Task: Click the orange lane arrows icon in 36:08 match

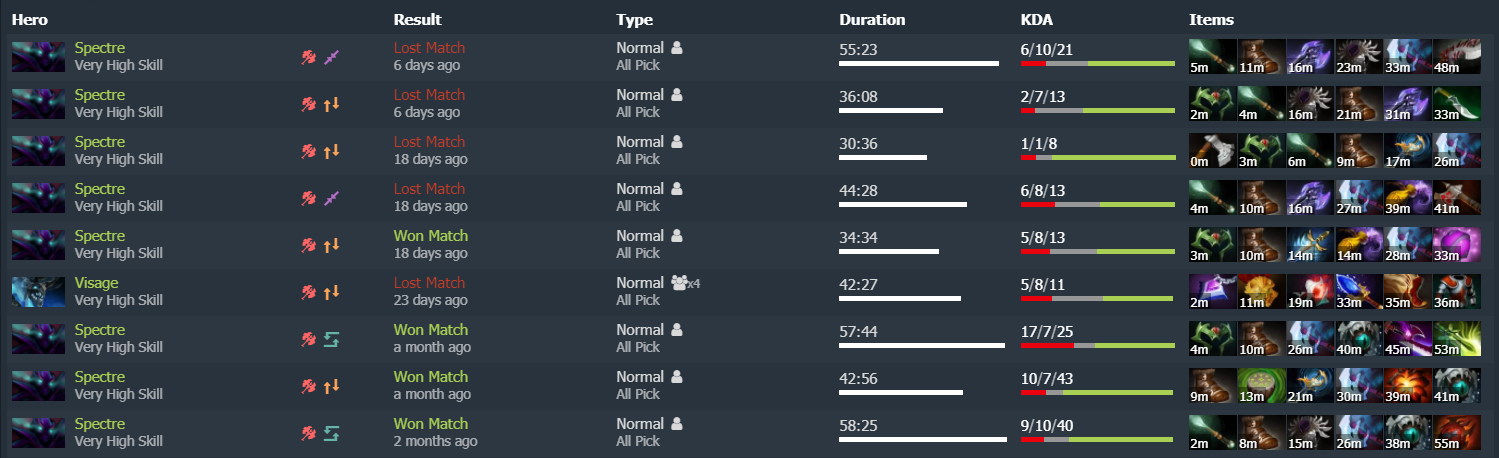Action: point(333,104)
